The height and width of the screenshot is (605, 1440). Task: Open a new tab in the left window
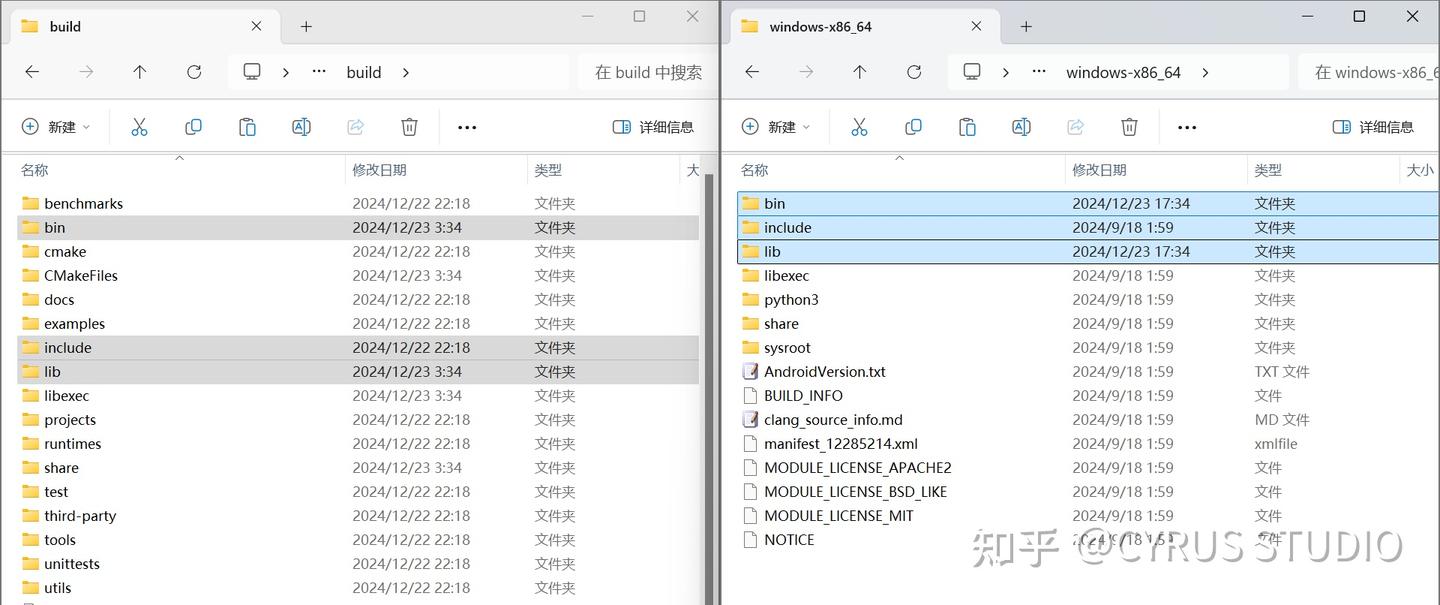(x=306, y=26)
